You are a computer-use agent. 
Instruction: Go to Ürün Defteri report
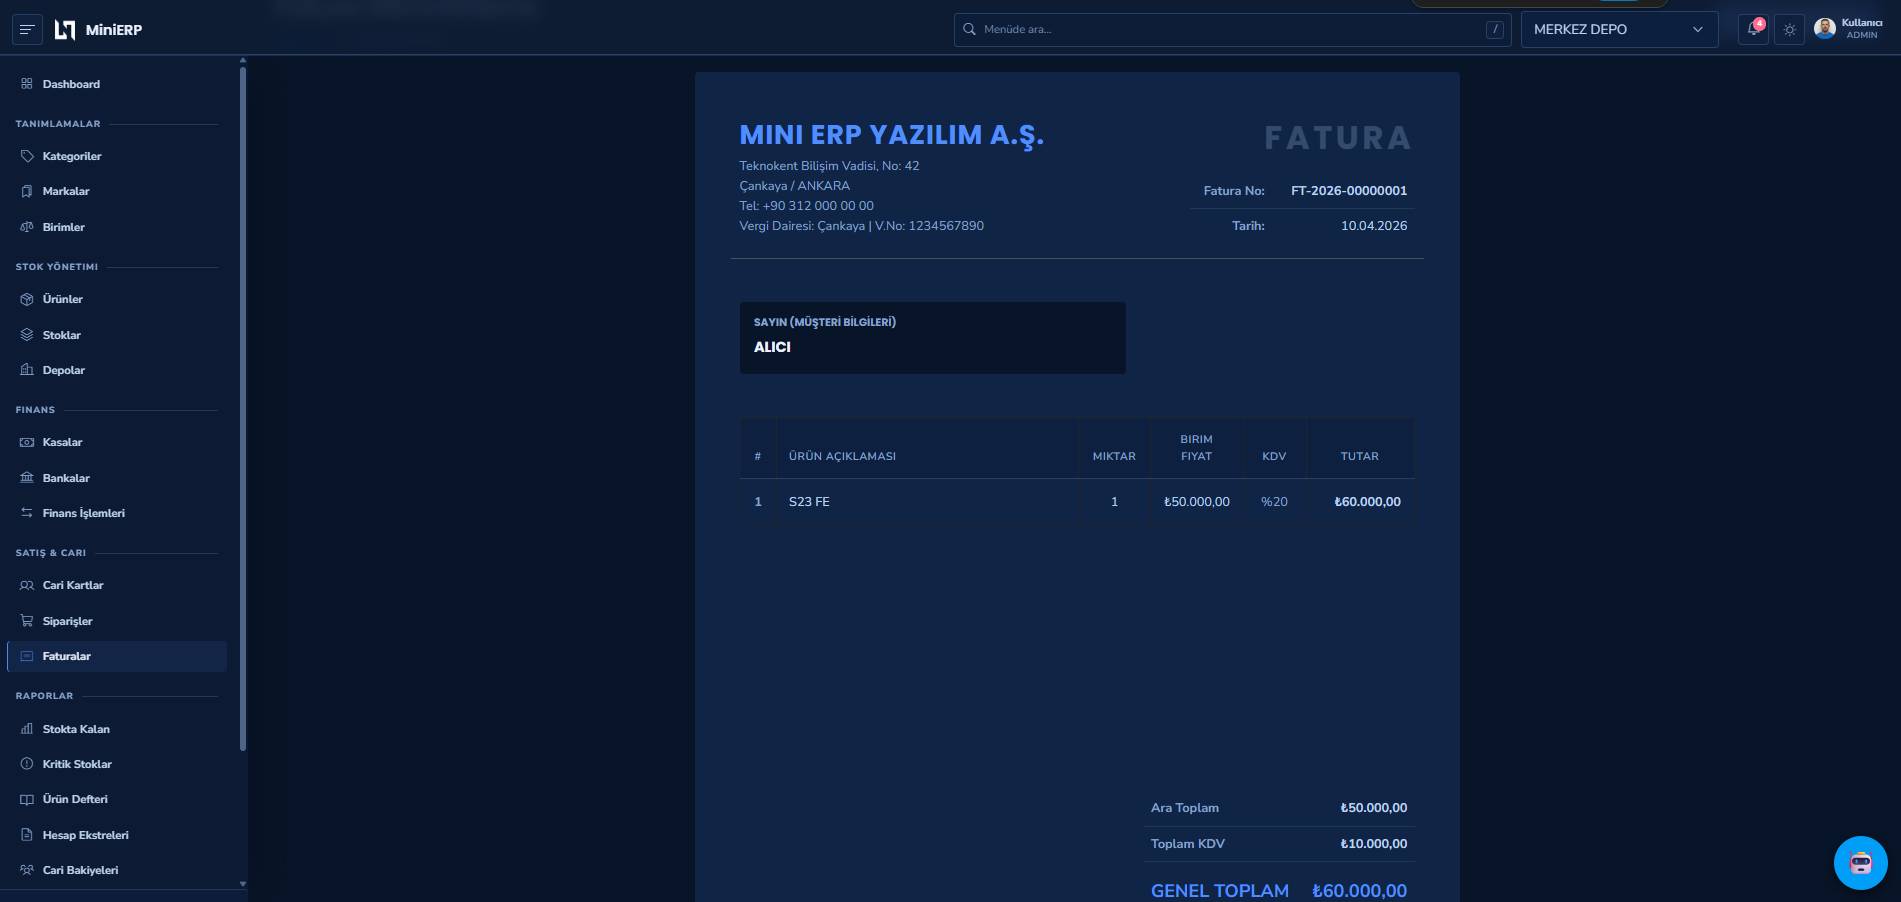116,799
